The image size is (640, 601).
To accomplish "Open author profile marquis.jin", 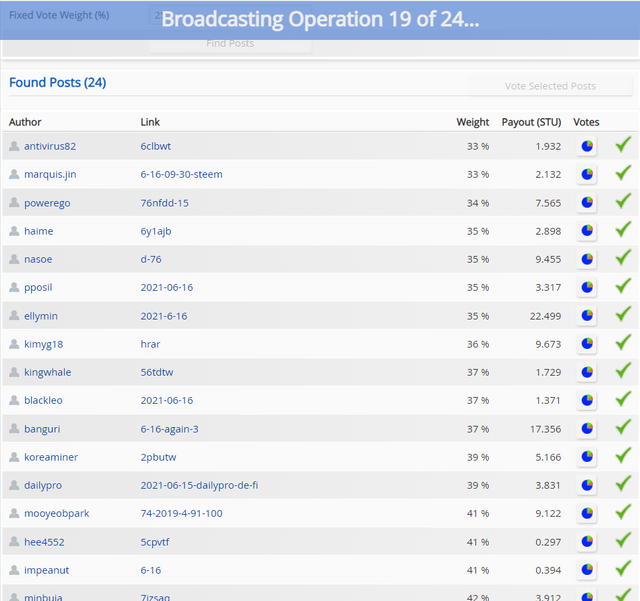I will (x=50, y=174).
